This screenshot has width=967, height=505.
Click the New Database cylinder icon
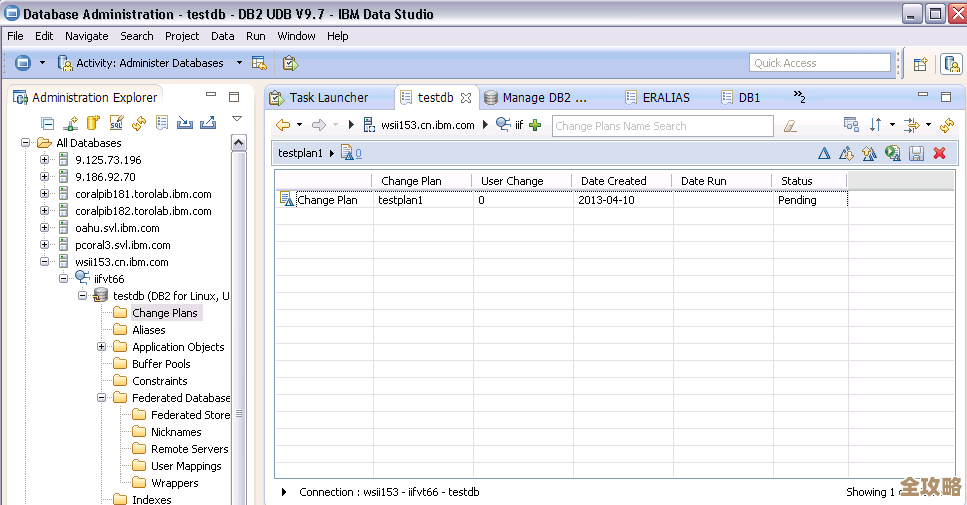tap(93, 123)
